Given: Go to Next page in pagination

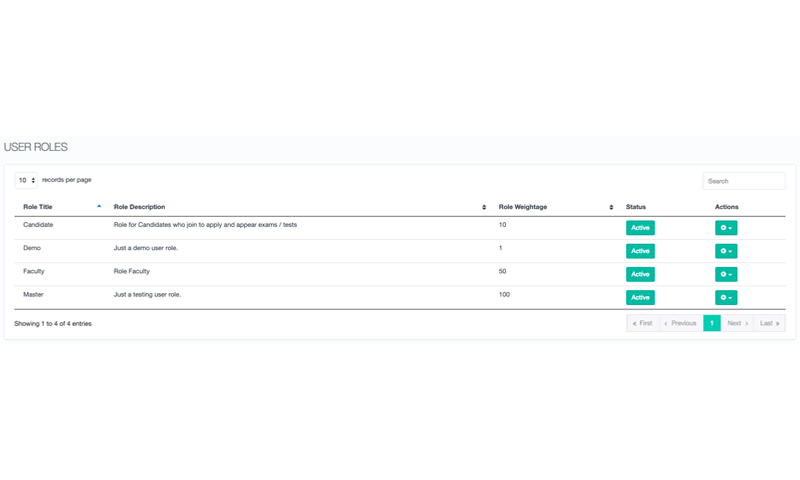Looking at the screenshot, I should pos(737,323).
